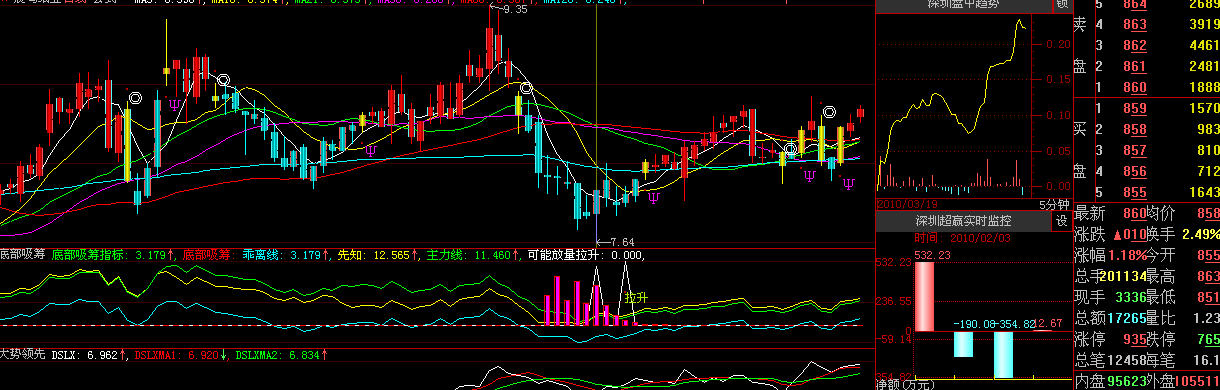Click the -190.08 cyan outflow bar

point(962,344)
